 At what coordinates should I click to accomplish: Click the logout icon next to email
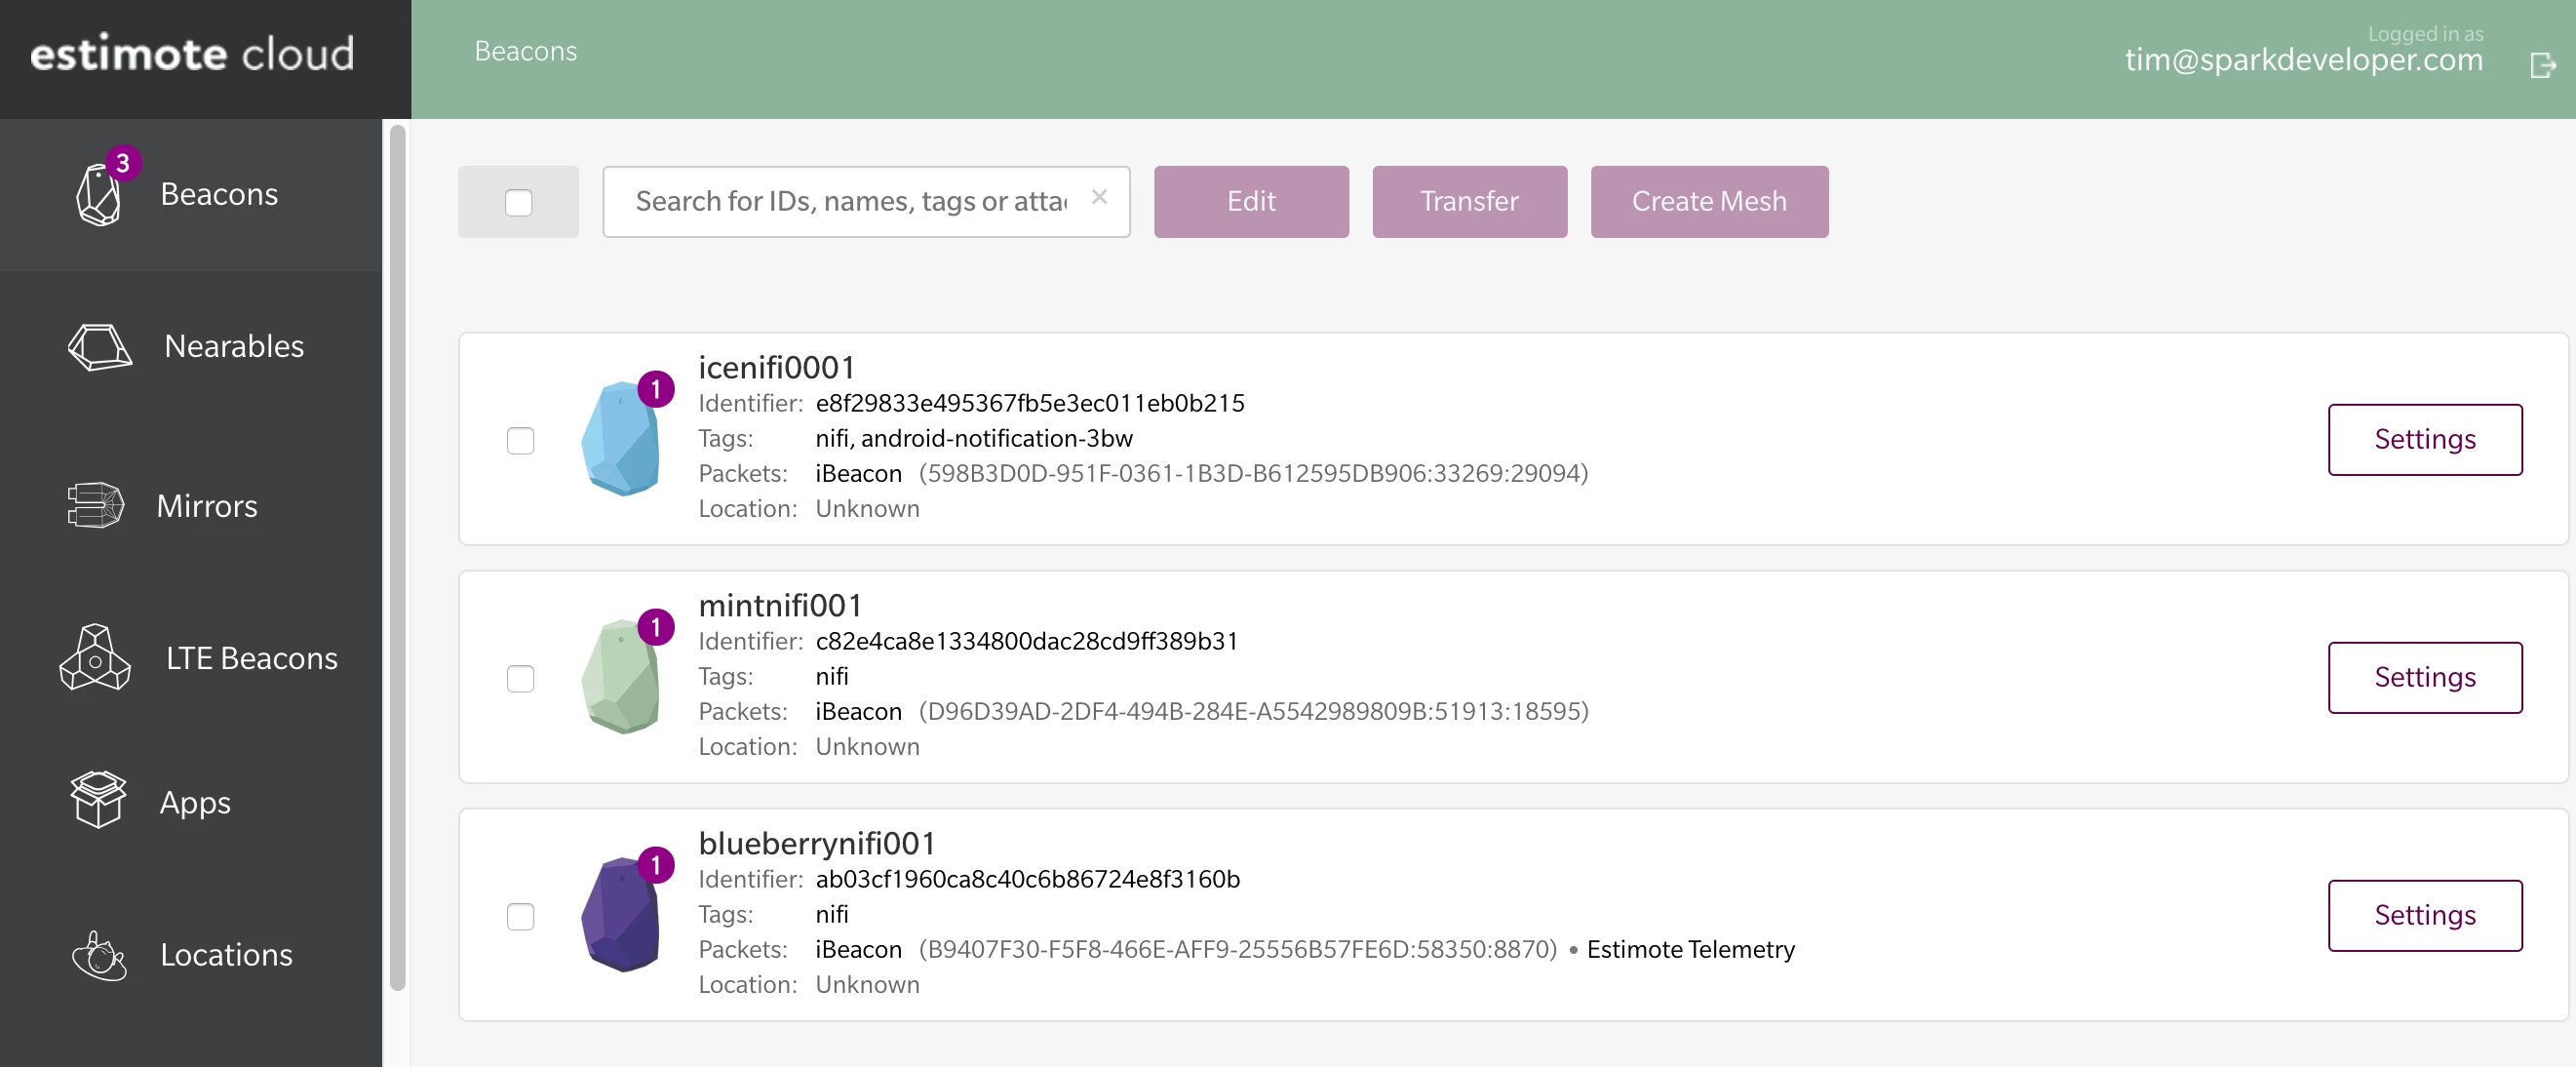[2542, 66]
